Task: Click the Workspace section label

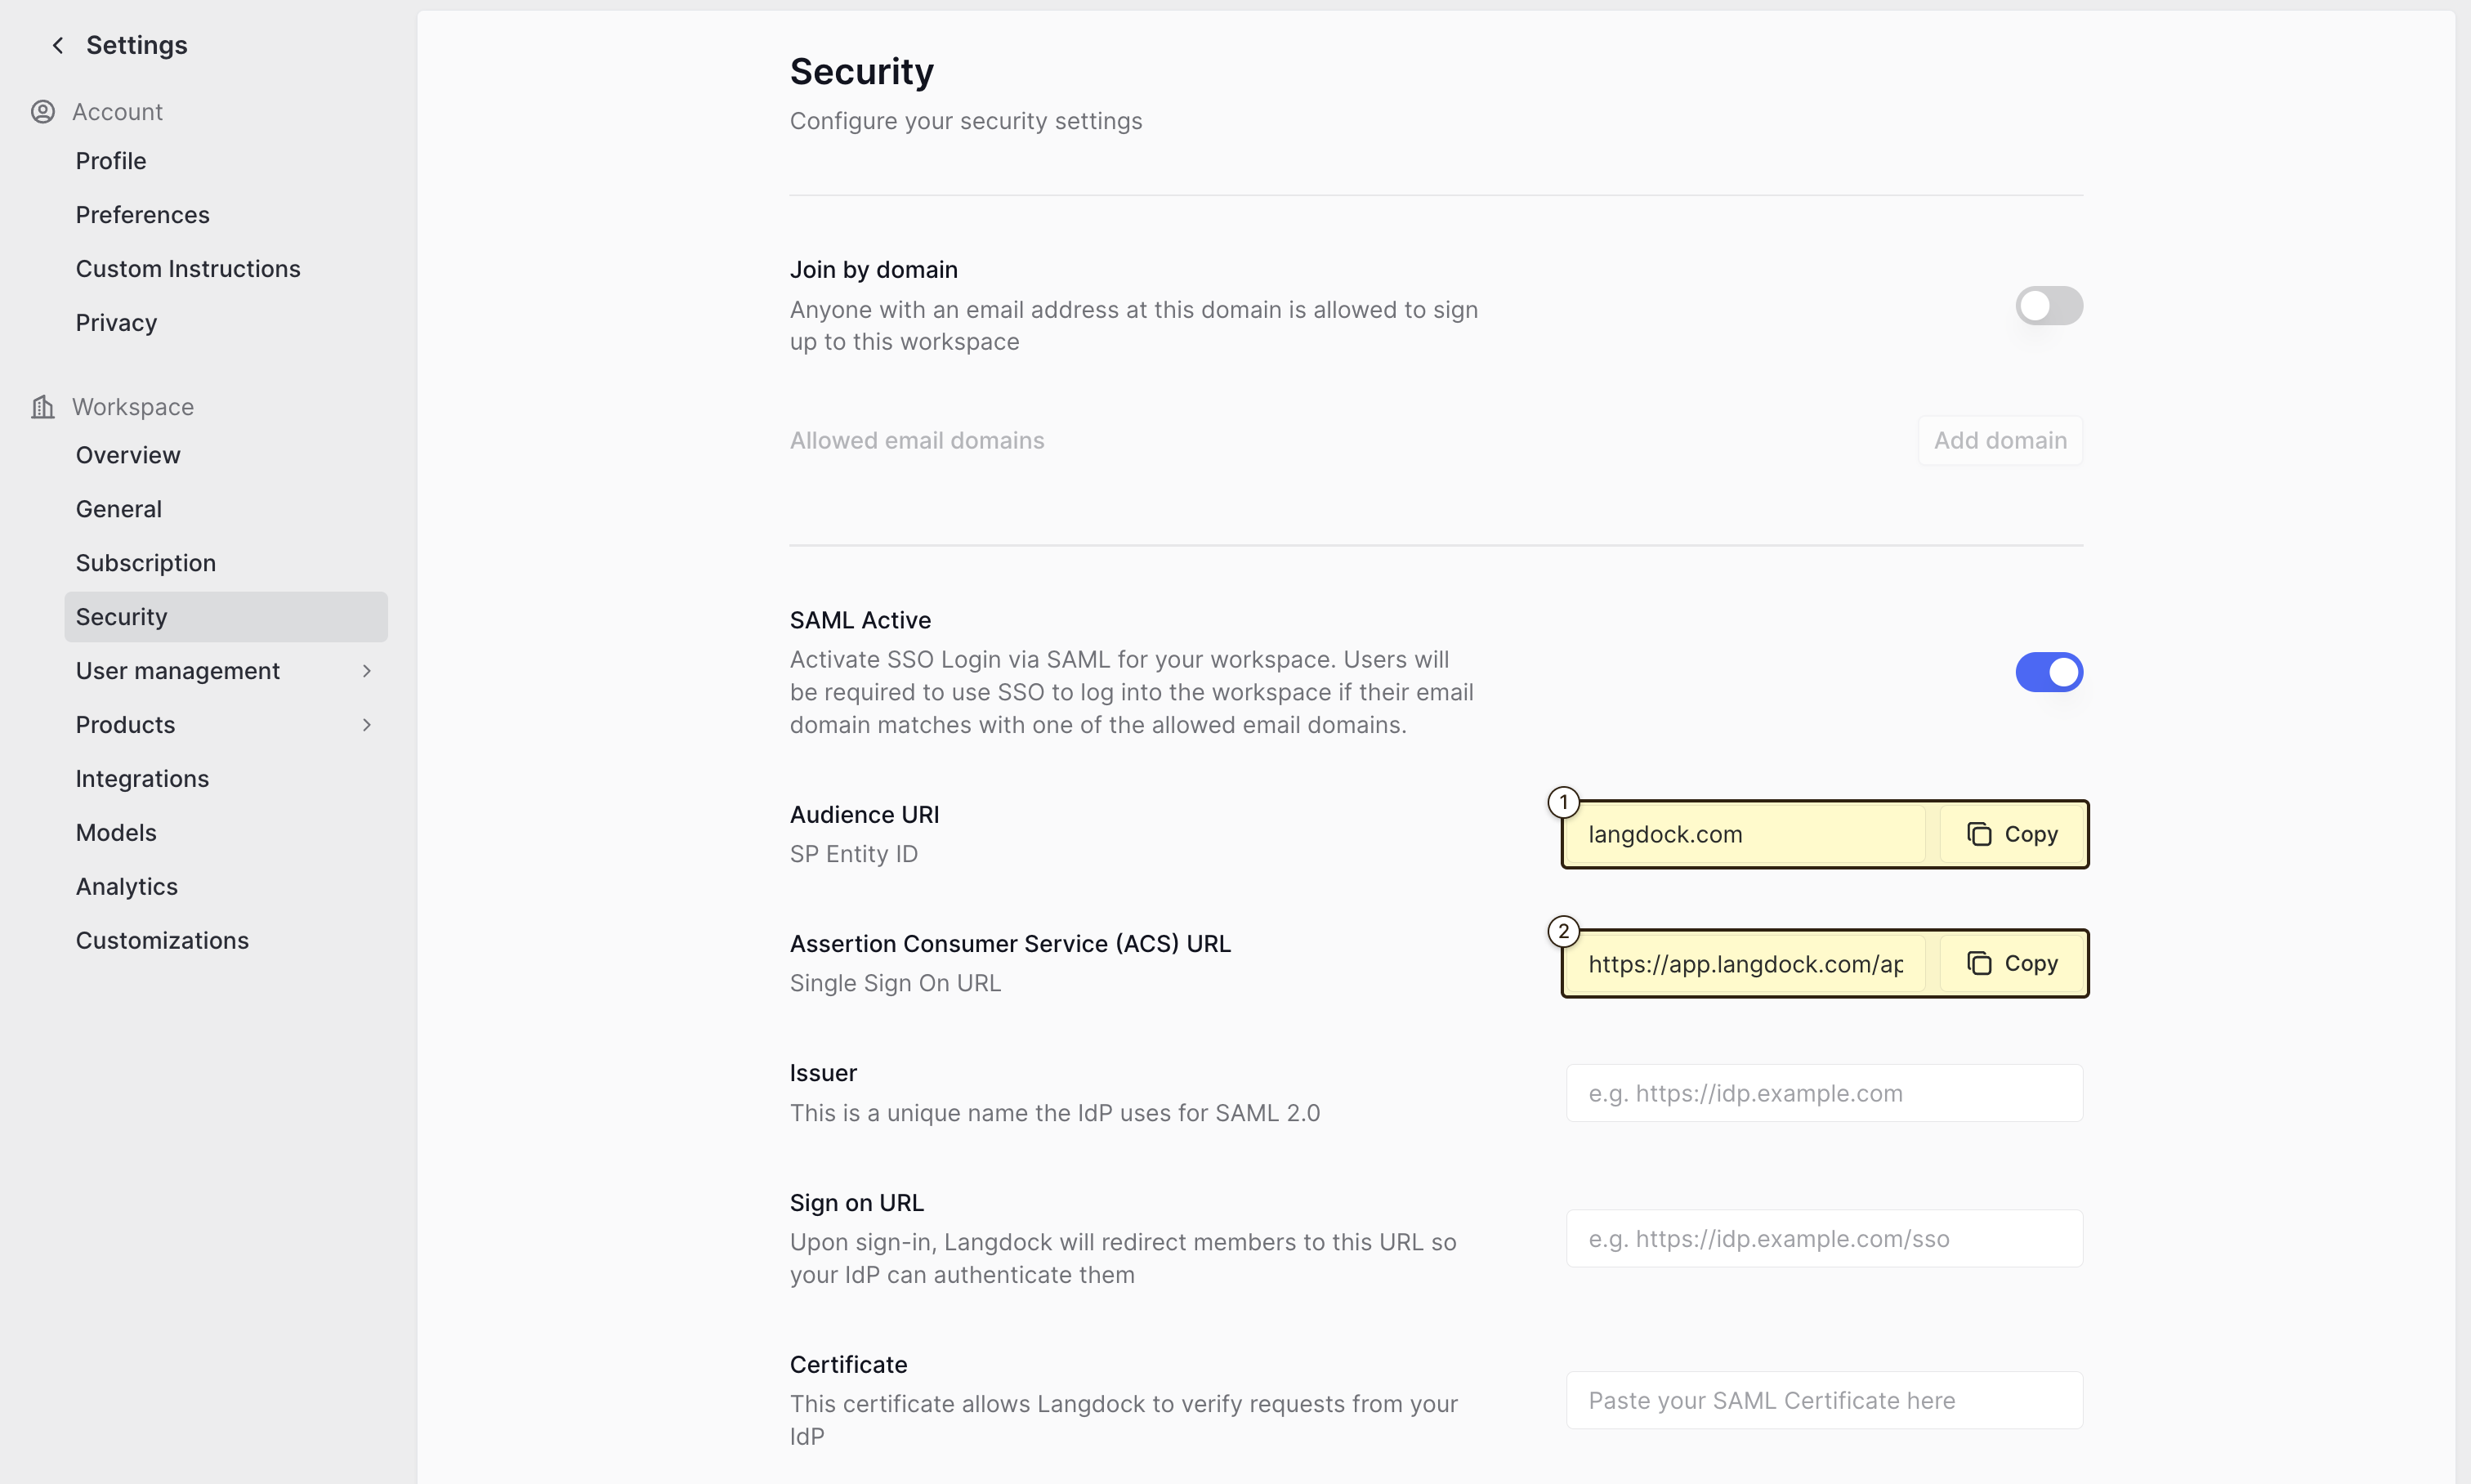Action: coord(133,407)
